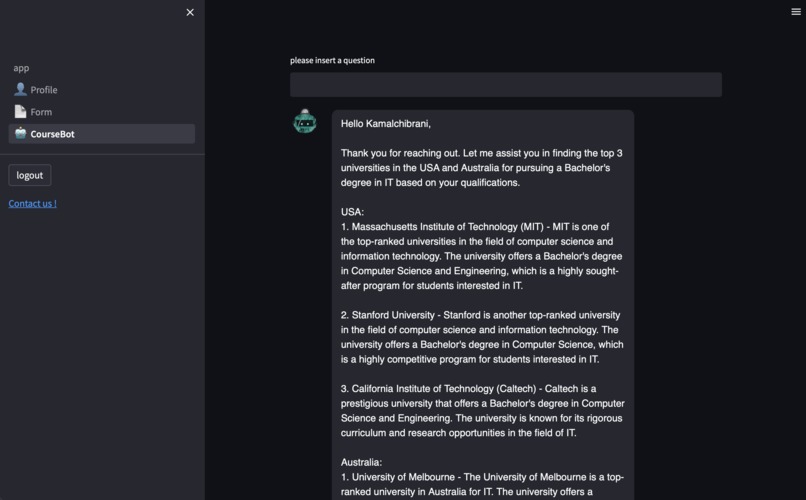This screenshot has width=806, height=500.
Task: Click the Form document icon
Action: pyautogui.click(x=20, y=112)
